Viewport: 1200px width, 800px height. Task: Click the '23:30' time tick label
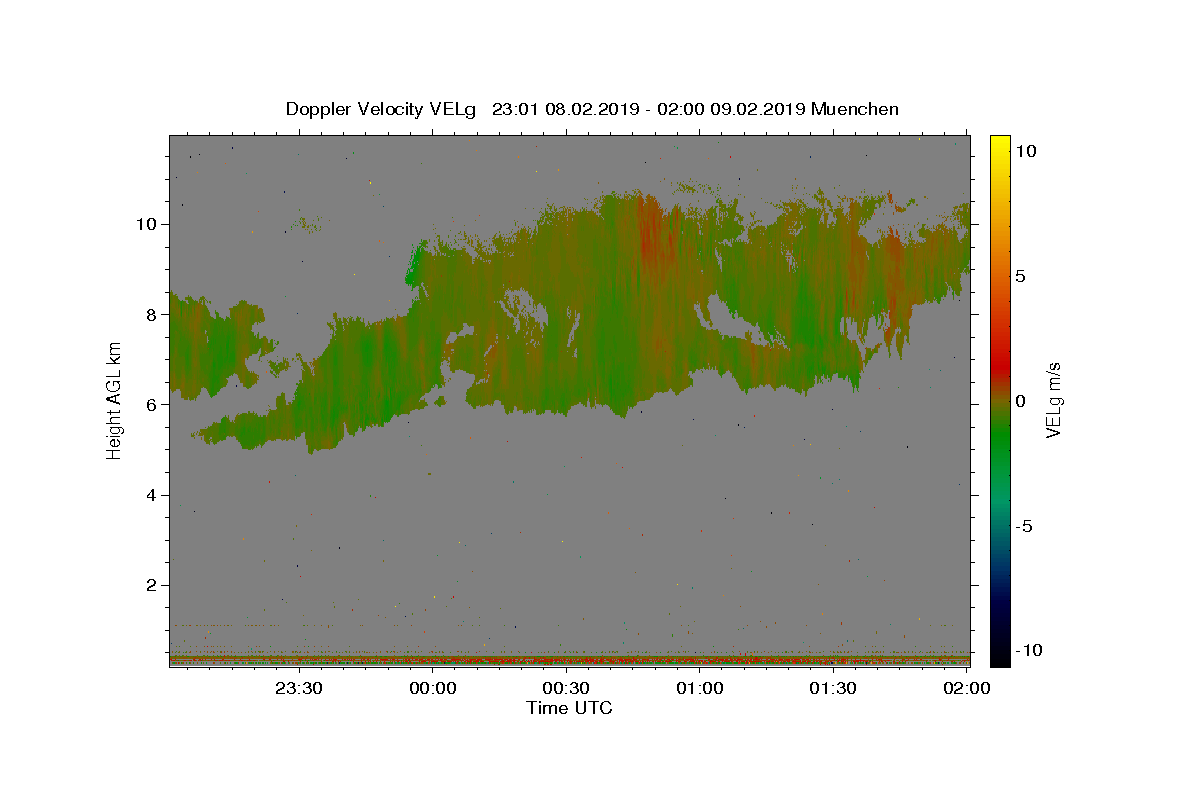[299, 688]
